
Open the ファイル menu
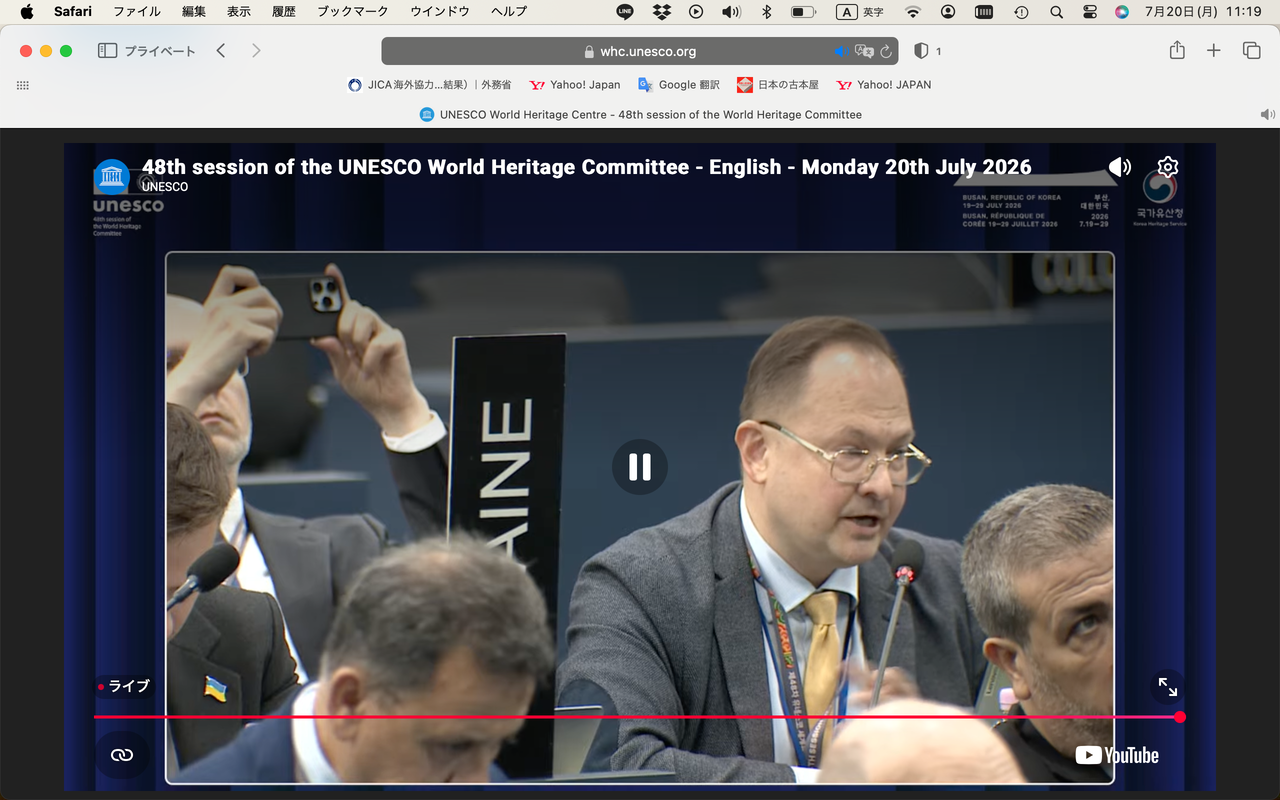pos(137,12)
